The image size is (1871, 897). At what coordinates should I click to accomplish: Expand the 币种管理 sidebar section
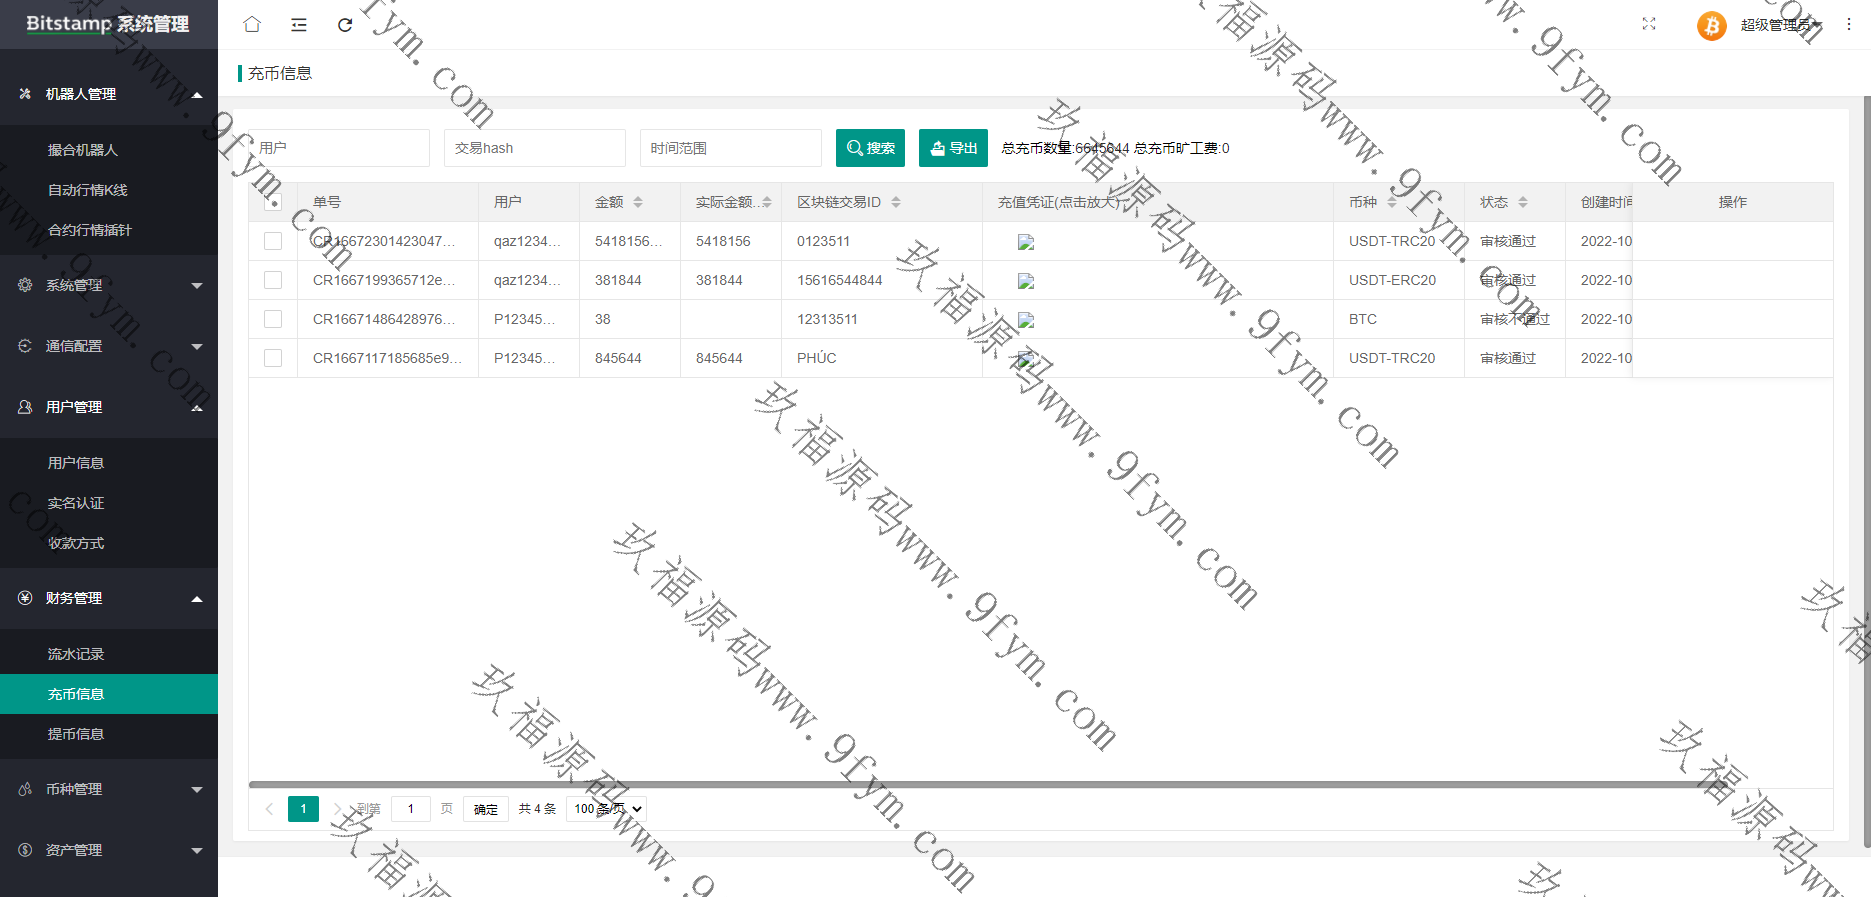tap(109, 789)
